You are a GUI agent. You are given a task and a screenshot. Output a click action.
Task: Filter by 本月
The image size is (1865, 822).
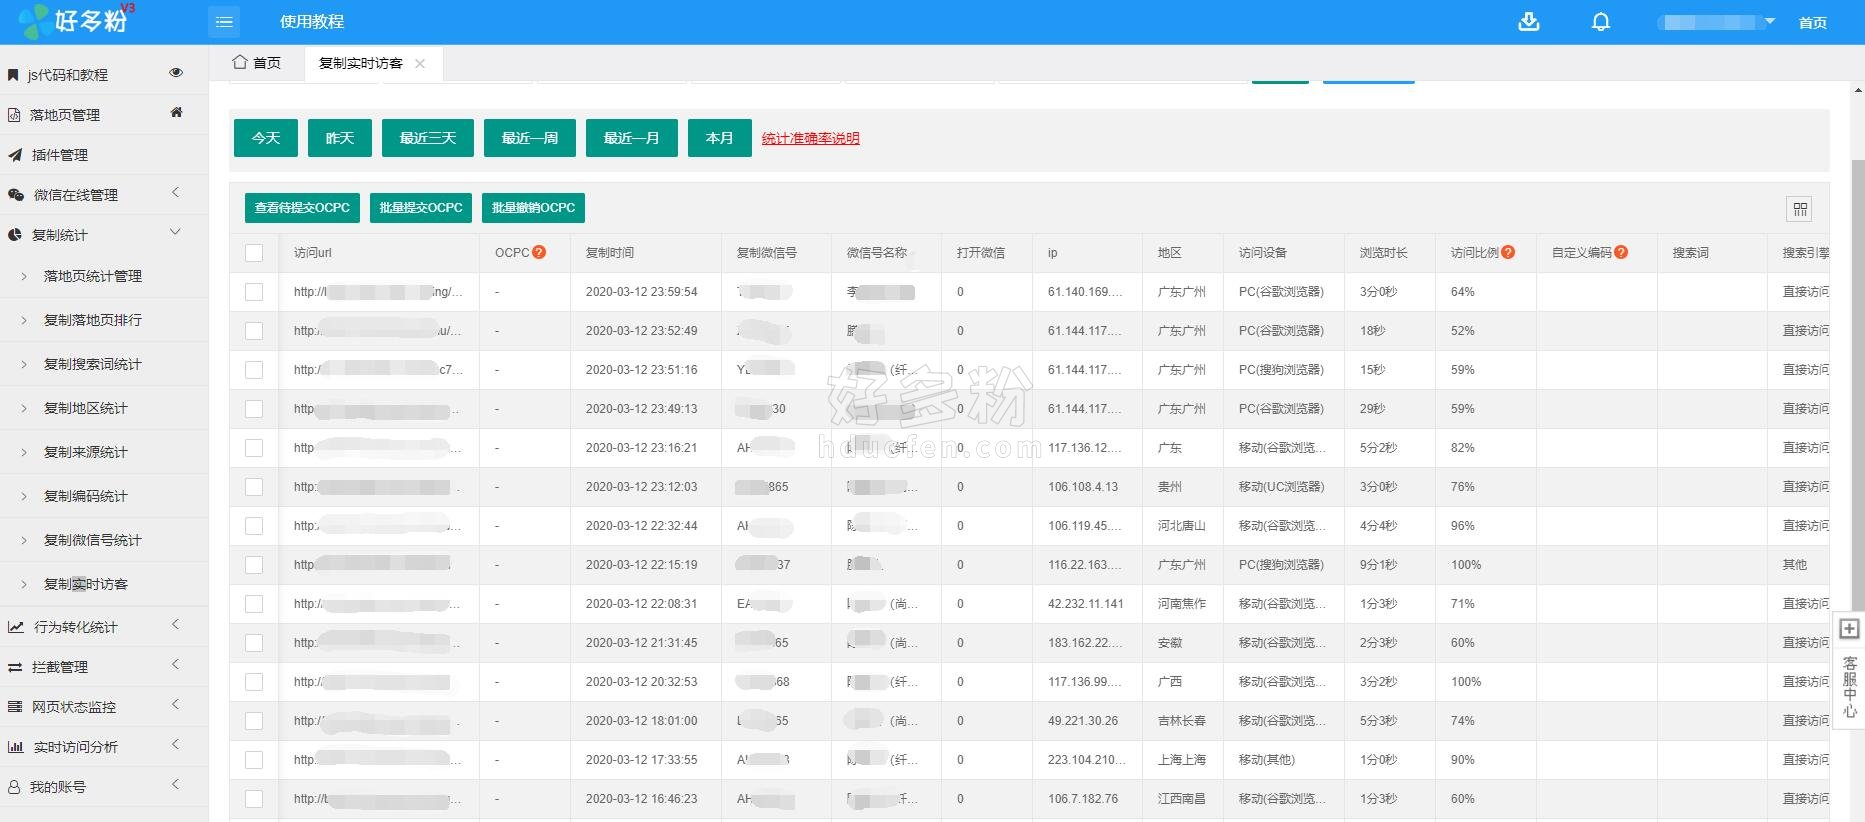click(x=720, y=138)
